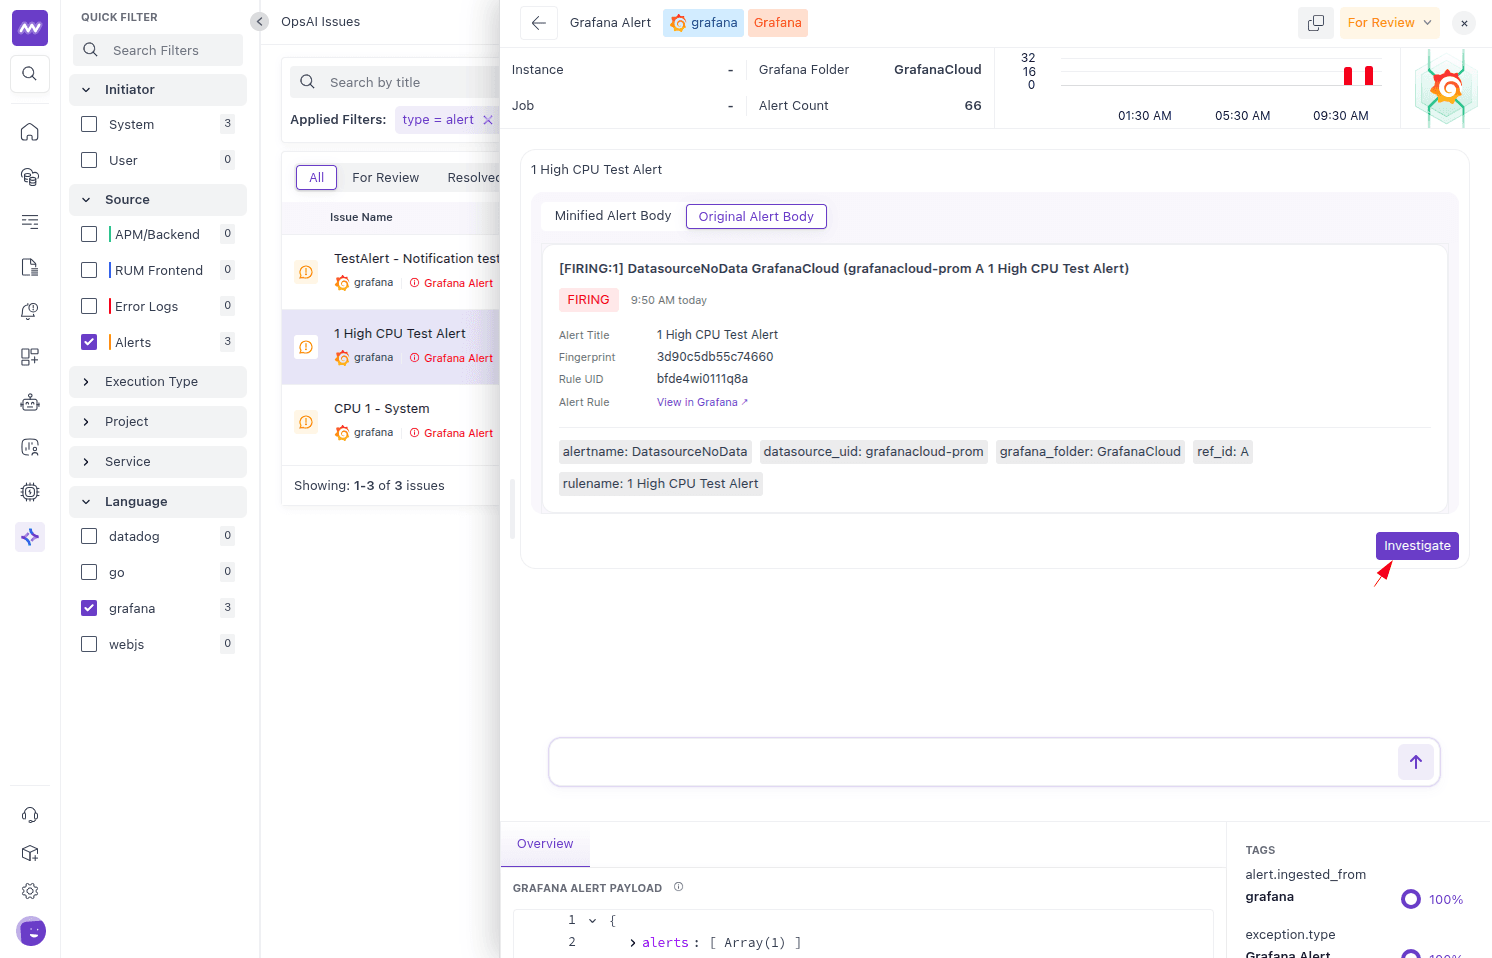The image size is (1492, 958).
Task: Open the settings gear in sidebar
Action: pos(30,891)
